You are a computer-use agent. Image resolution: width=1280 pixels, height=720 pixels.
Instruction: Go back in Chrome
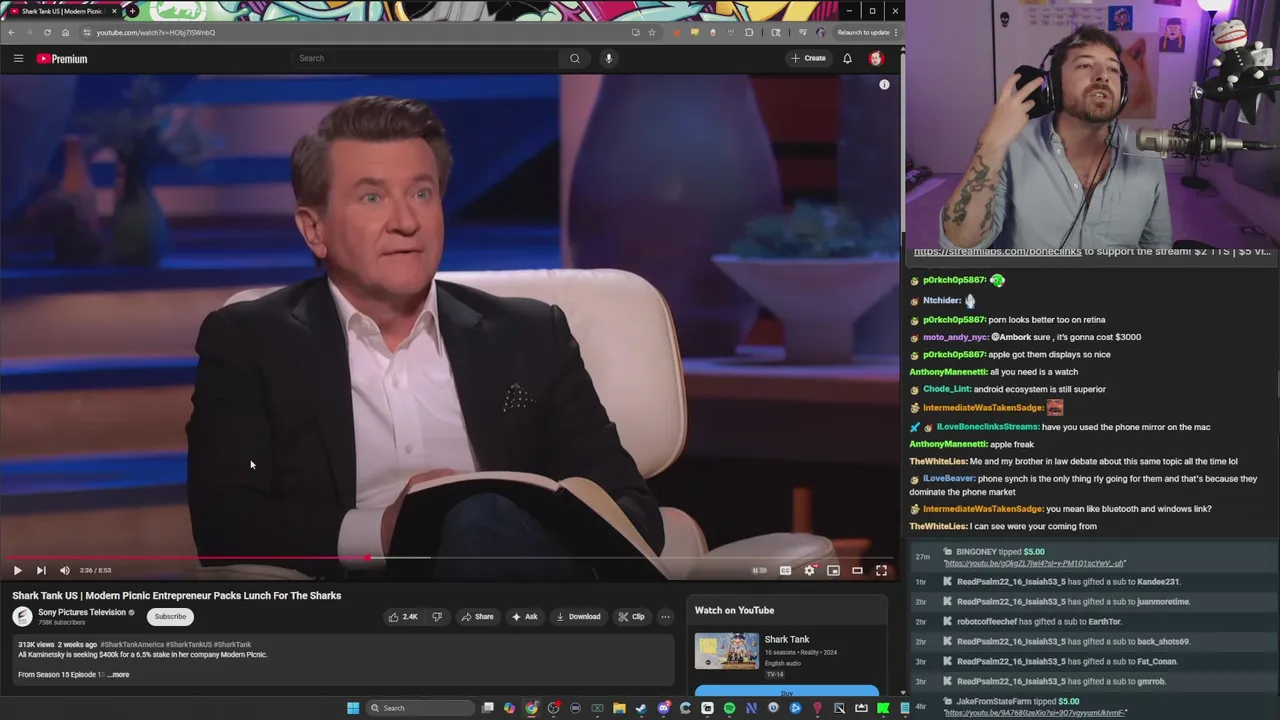[11, 32]
